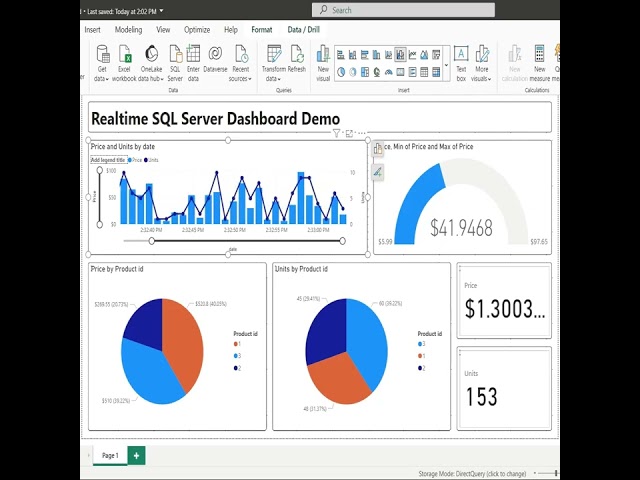This screenshot has height=480, width=640.
Task: Click the Price legend item in combo chart
Action: pos(135,160)
